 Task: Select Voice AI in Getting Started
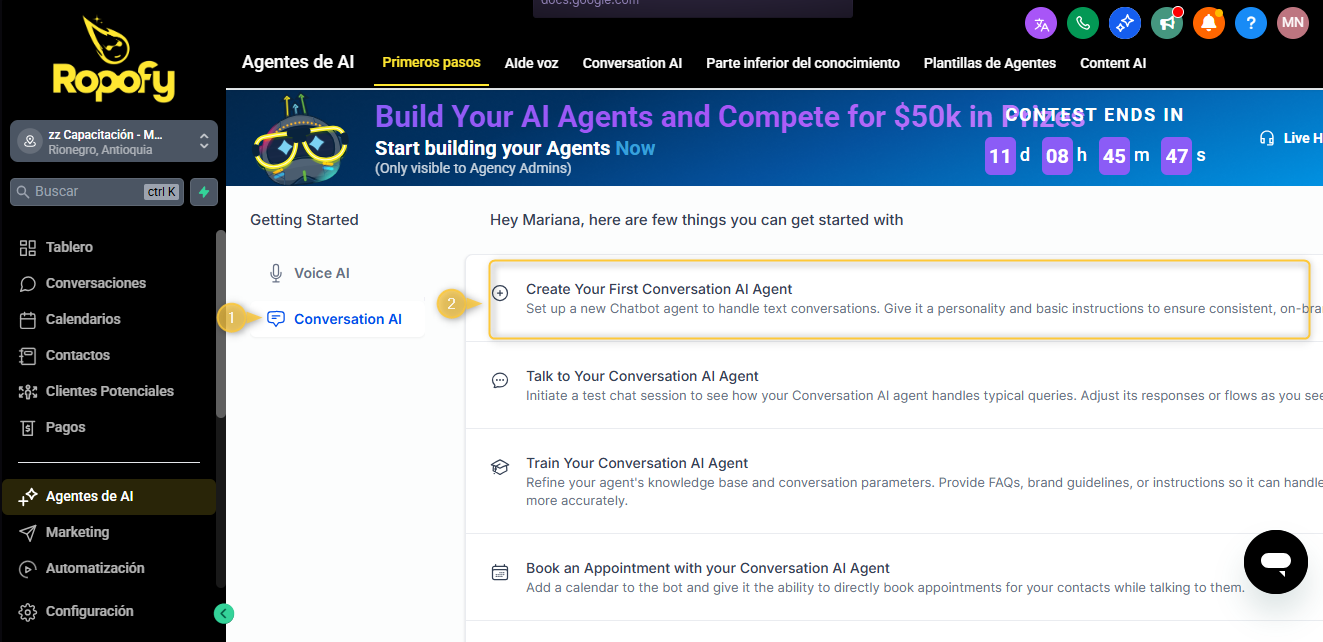coord(321,273)
